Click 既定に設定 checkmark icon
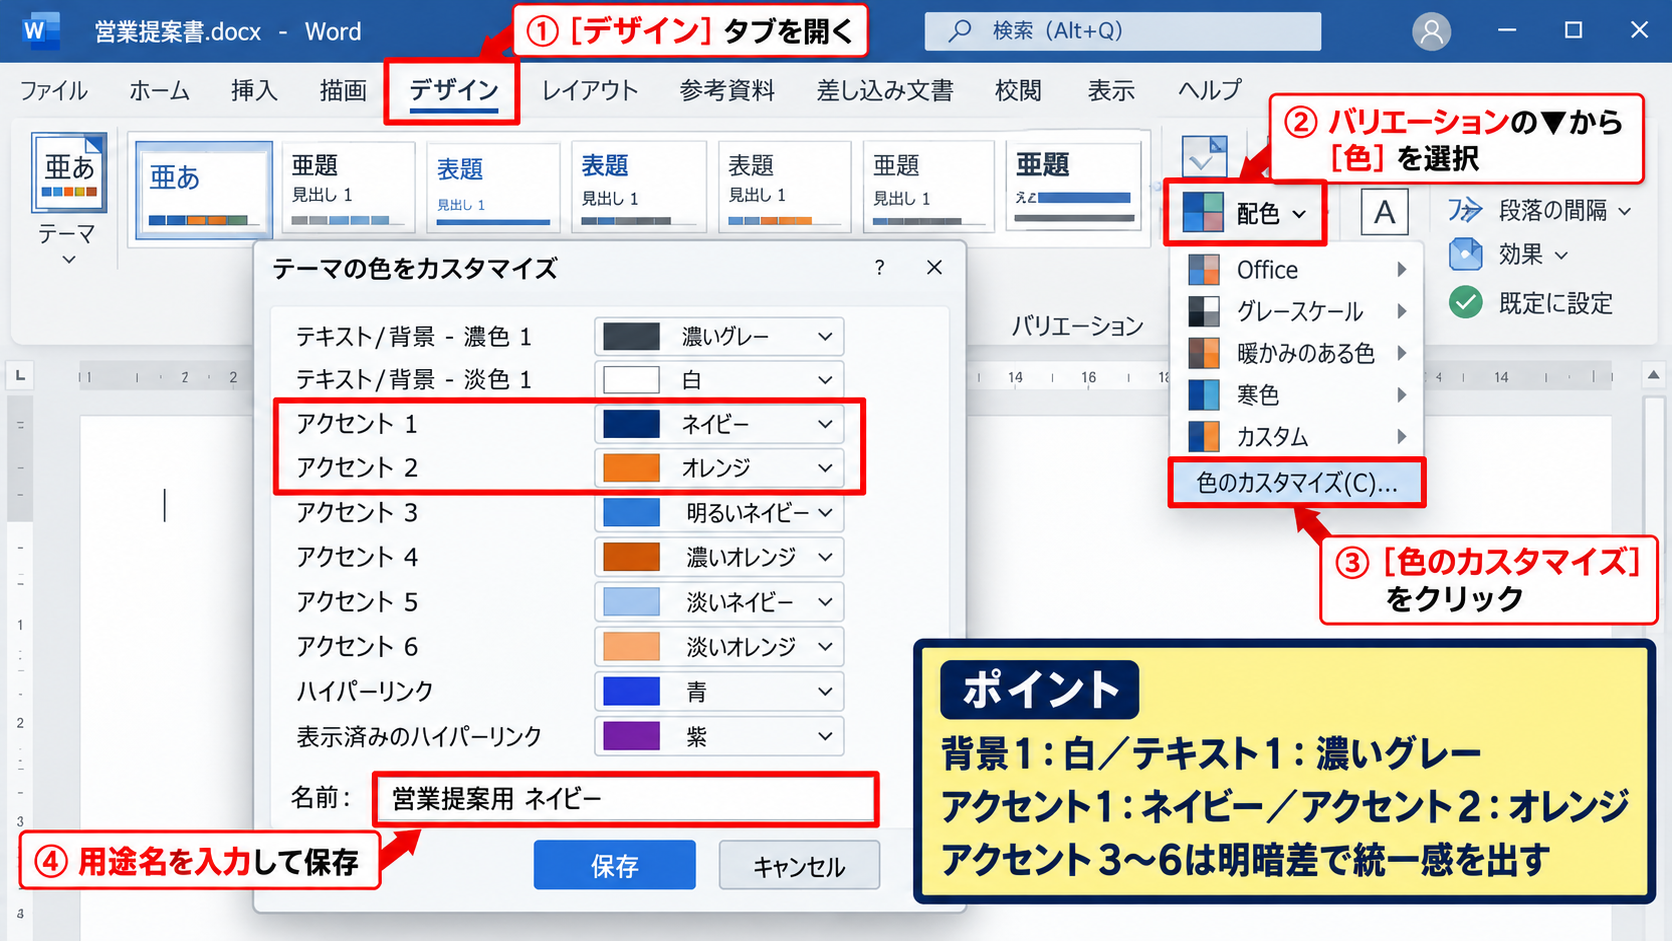This screenshot has height=941, width=1672. pyautogui.click(x=1466, y=302)
